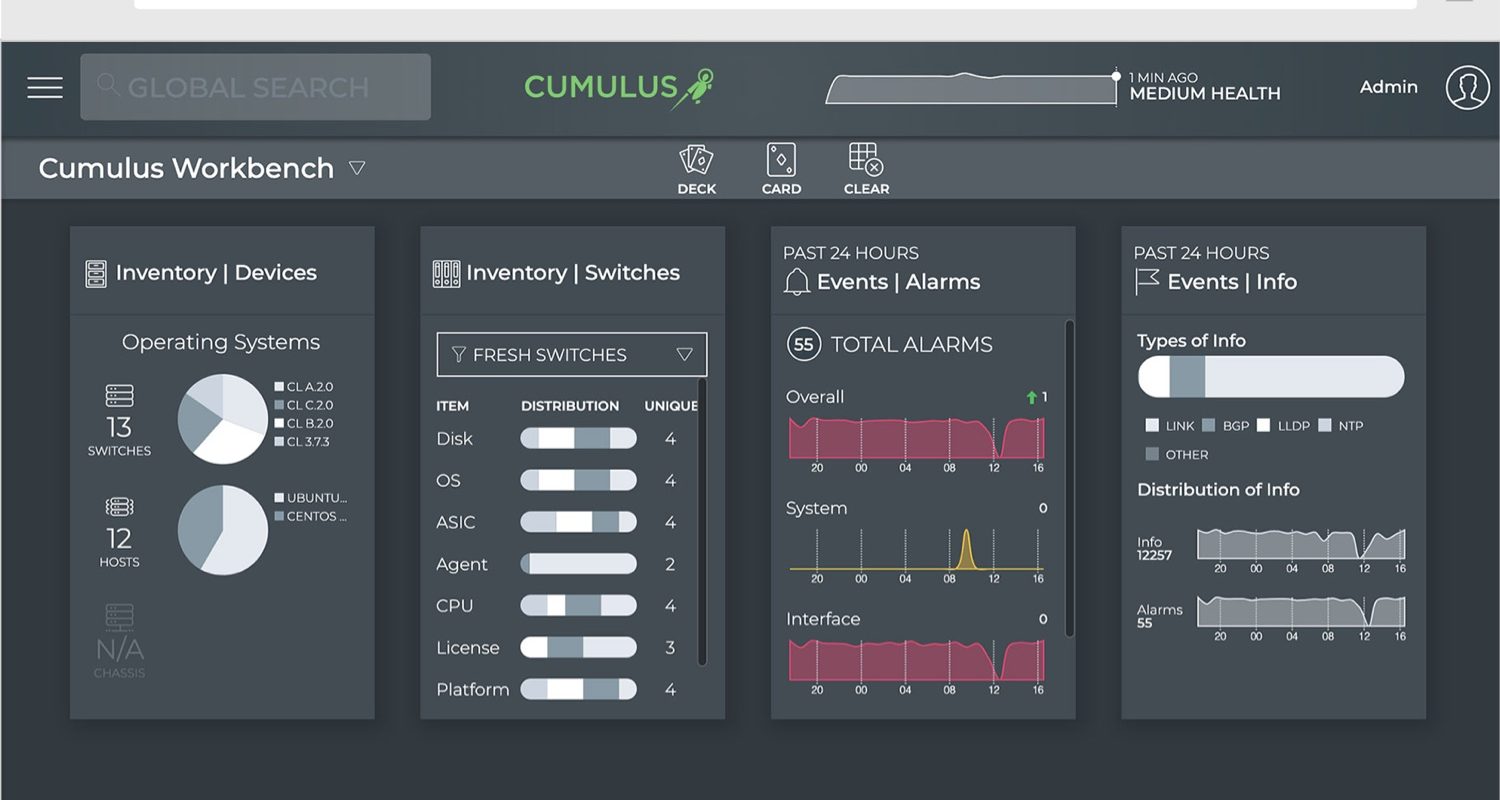Click the Interface alarms chart

pos(917,660)
